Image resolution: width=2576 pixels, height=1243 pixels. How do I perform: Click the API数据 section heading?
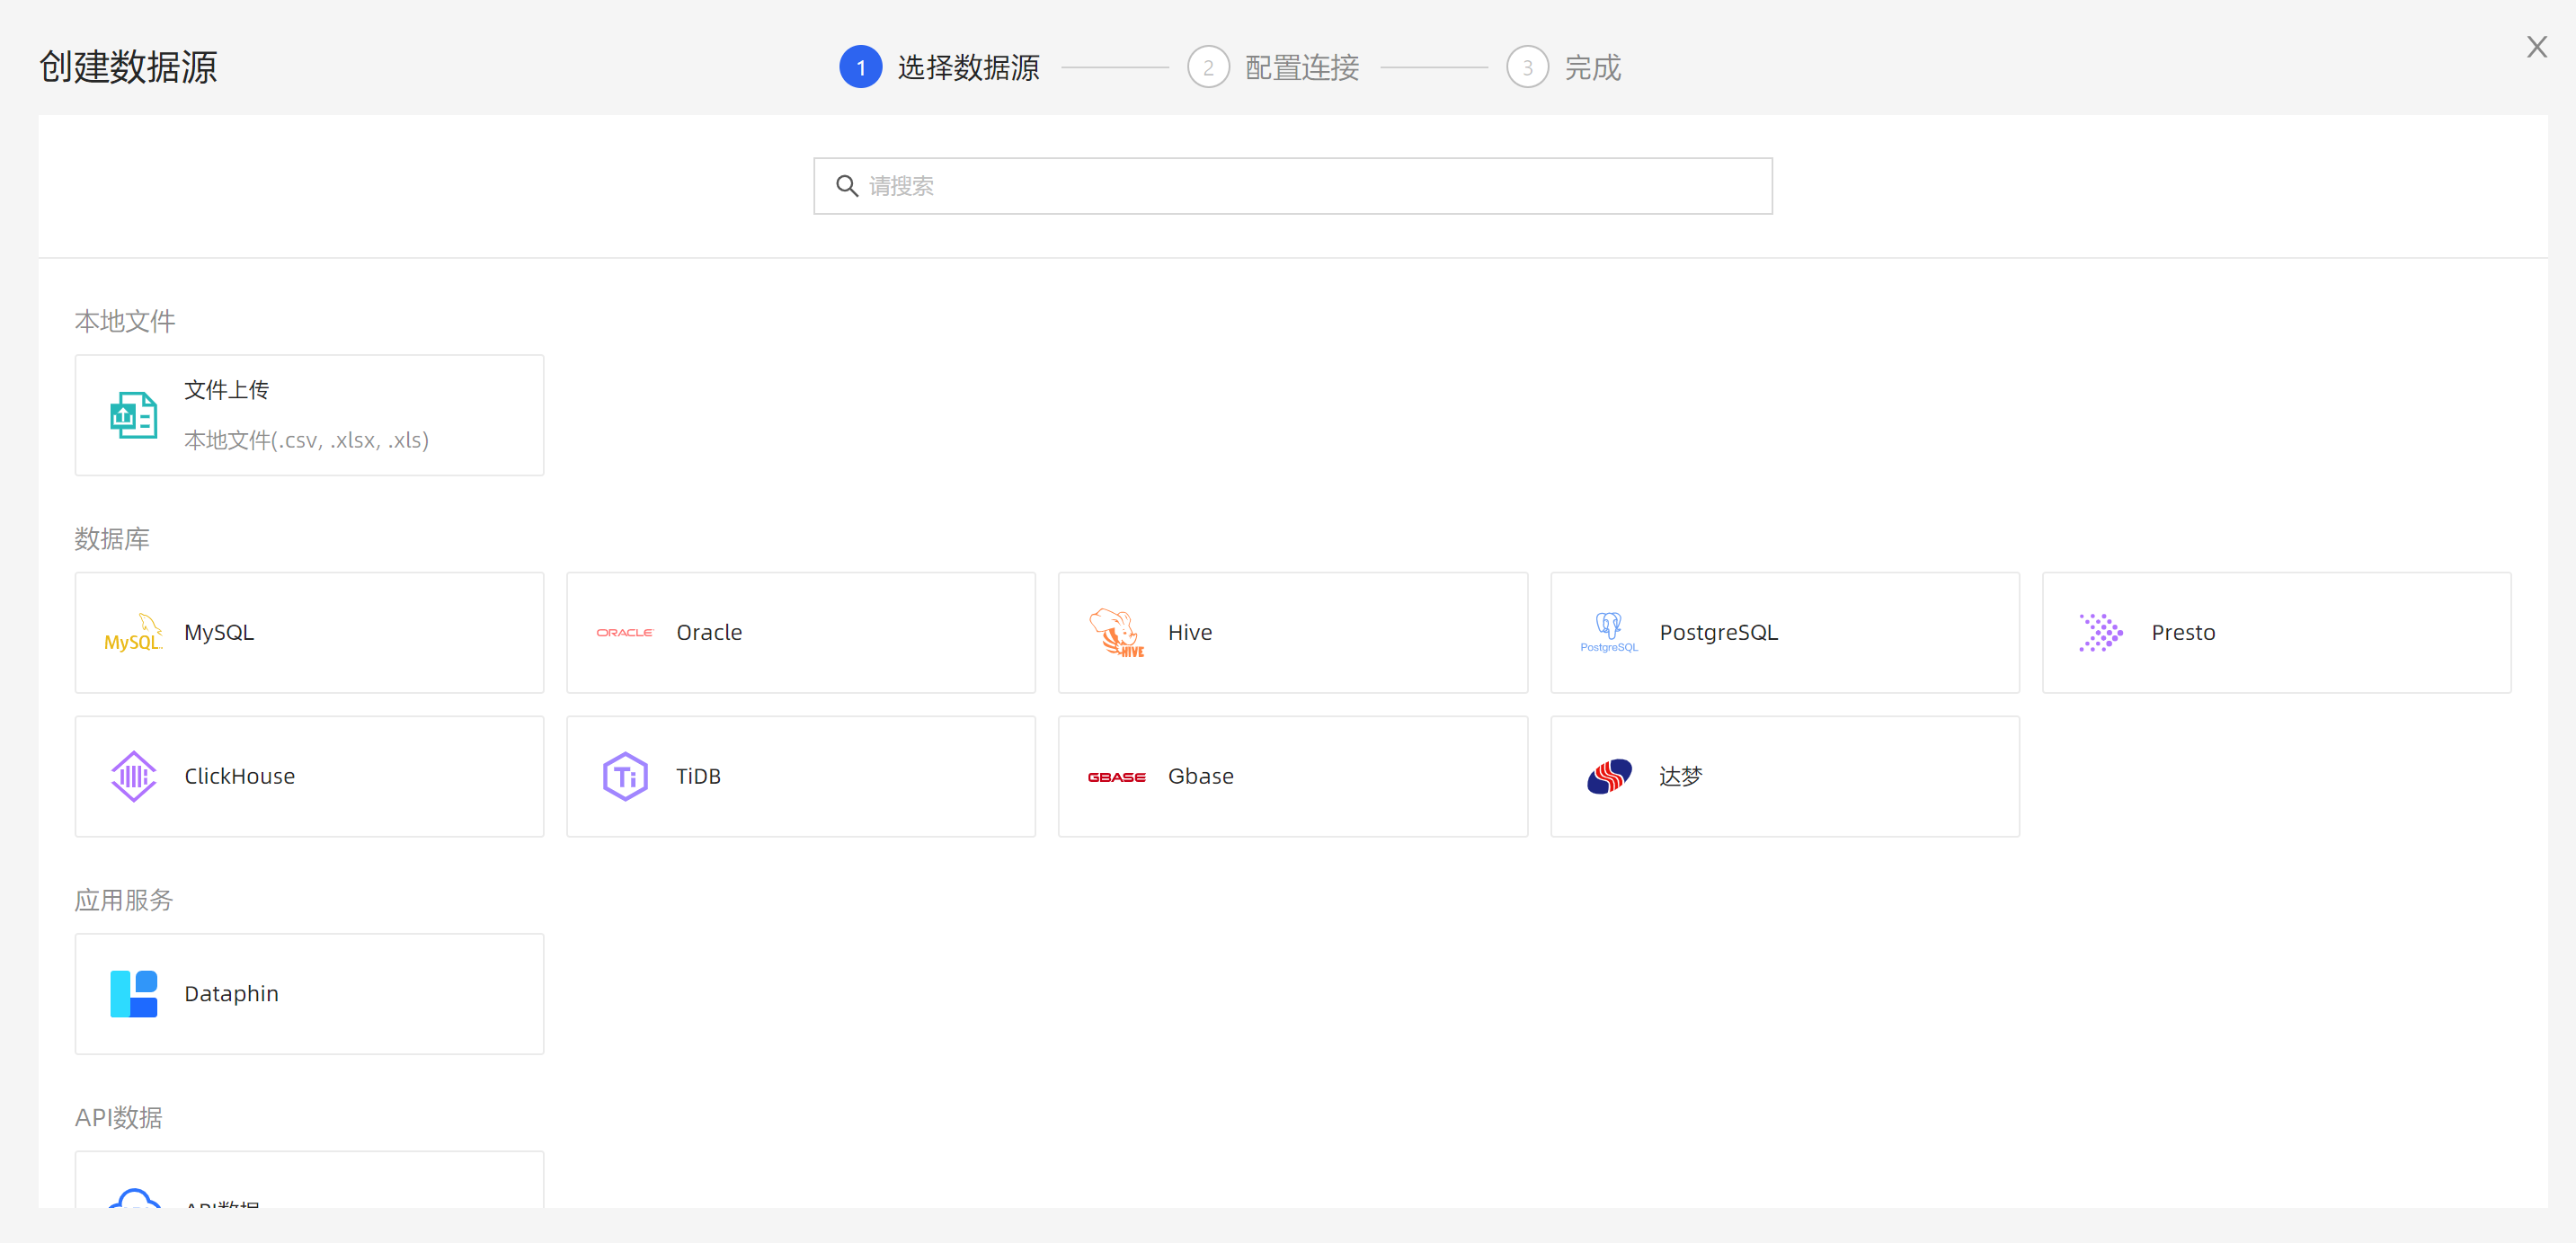point(118,1118)
